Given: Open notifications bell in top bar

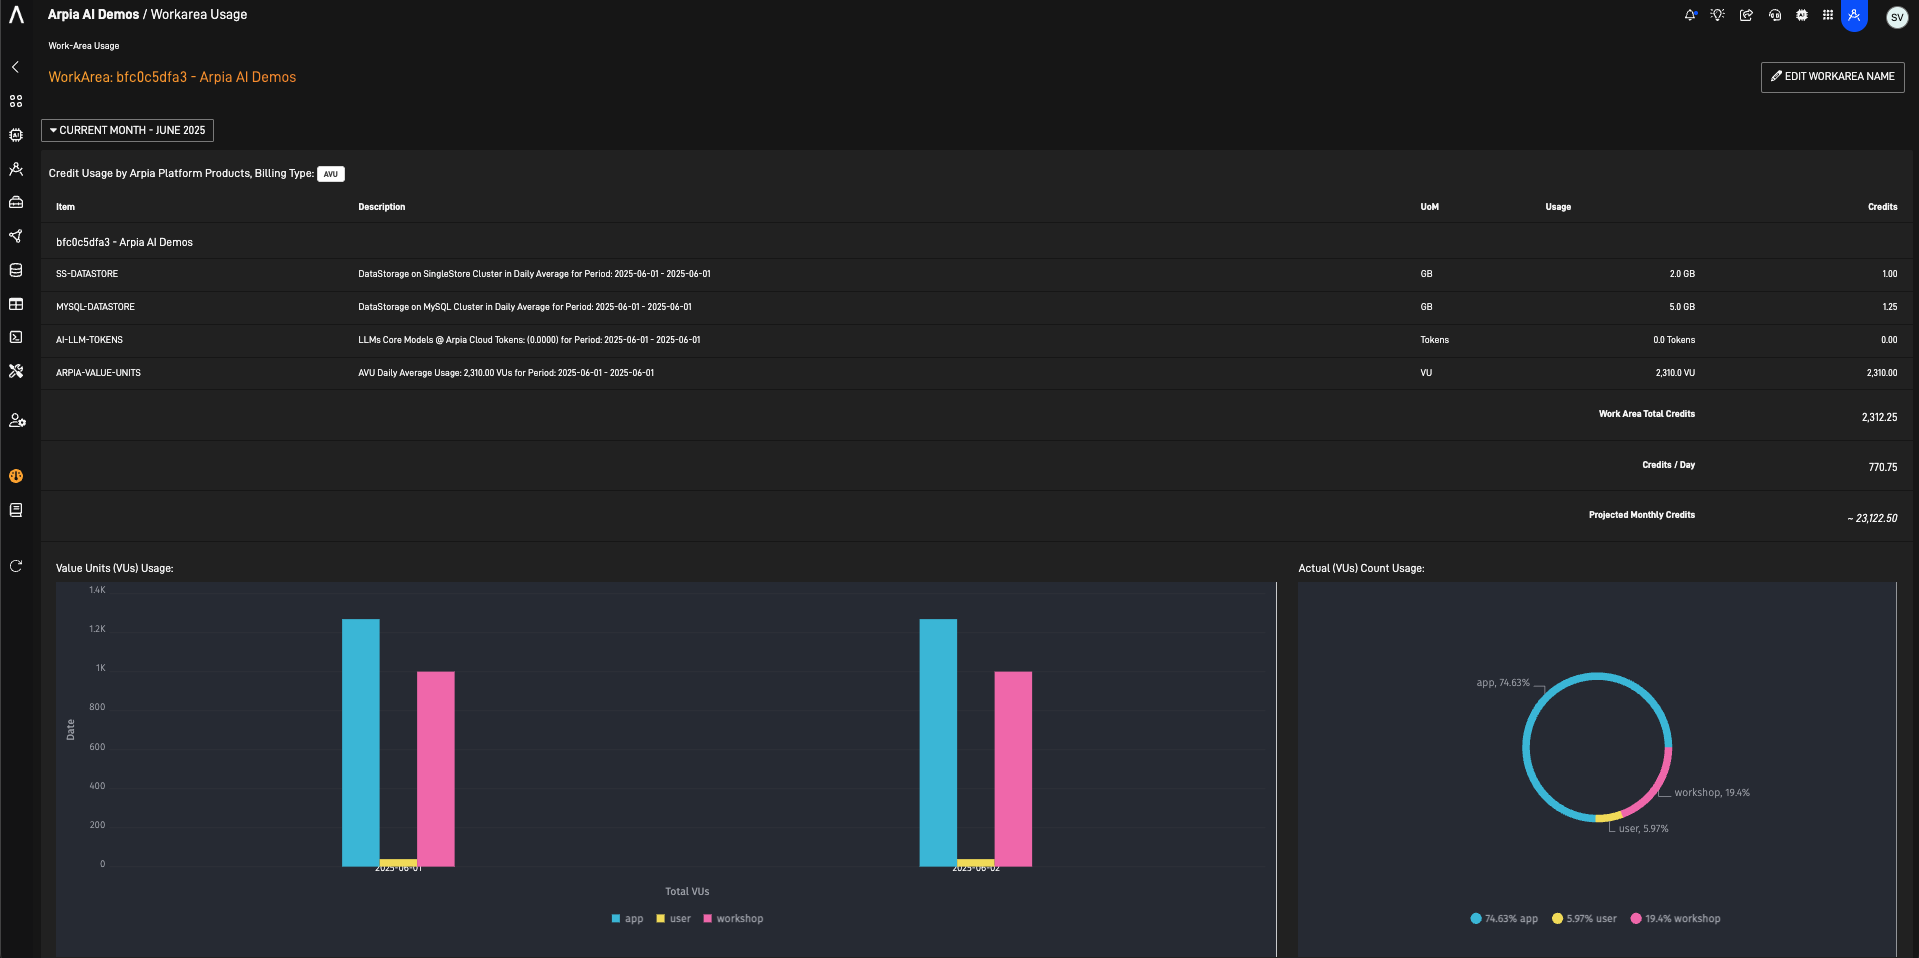Looking at the screenshot, I should click(1690, 15).
